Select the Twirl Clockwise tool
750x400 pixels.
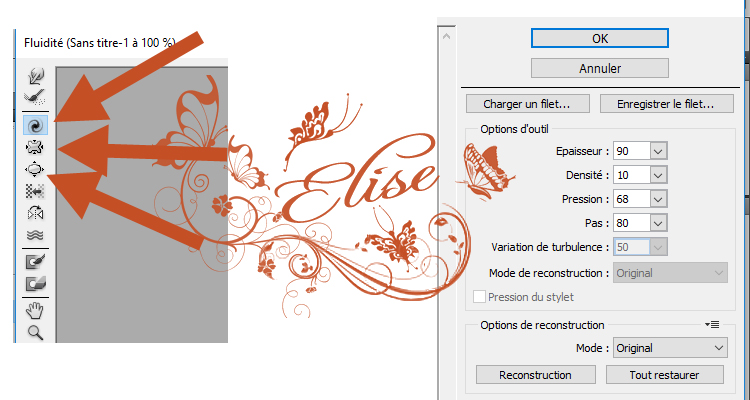point(35,124)
